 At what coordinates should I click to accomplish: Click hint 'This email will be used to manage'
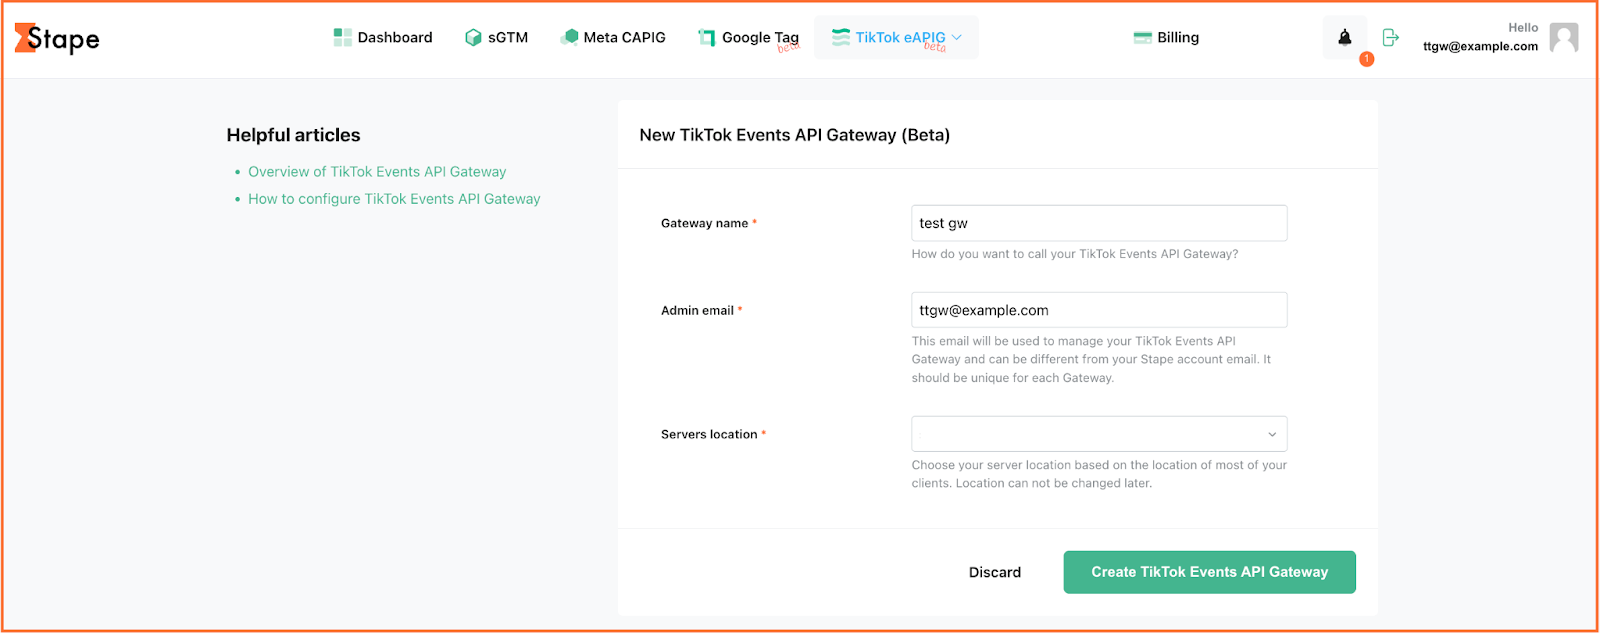pyautogui.click(x=1091, y=359)
